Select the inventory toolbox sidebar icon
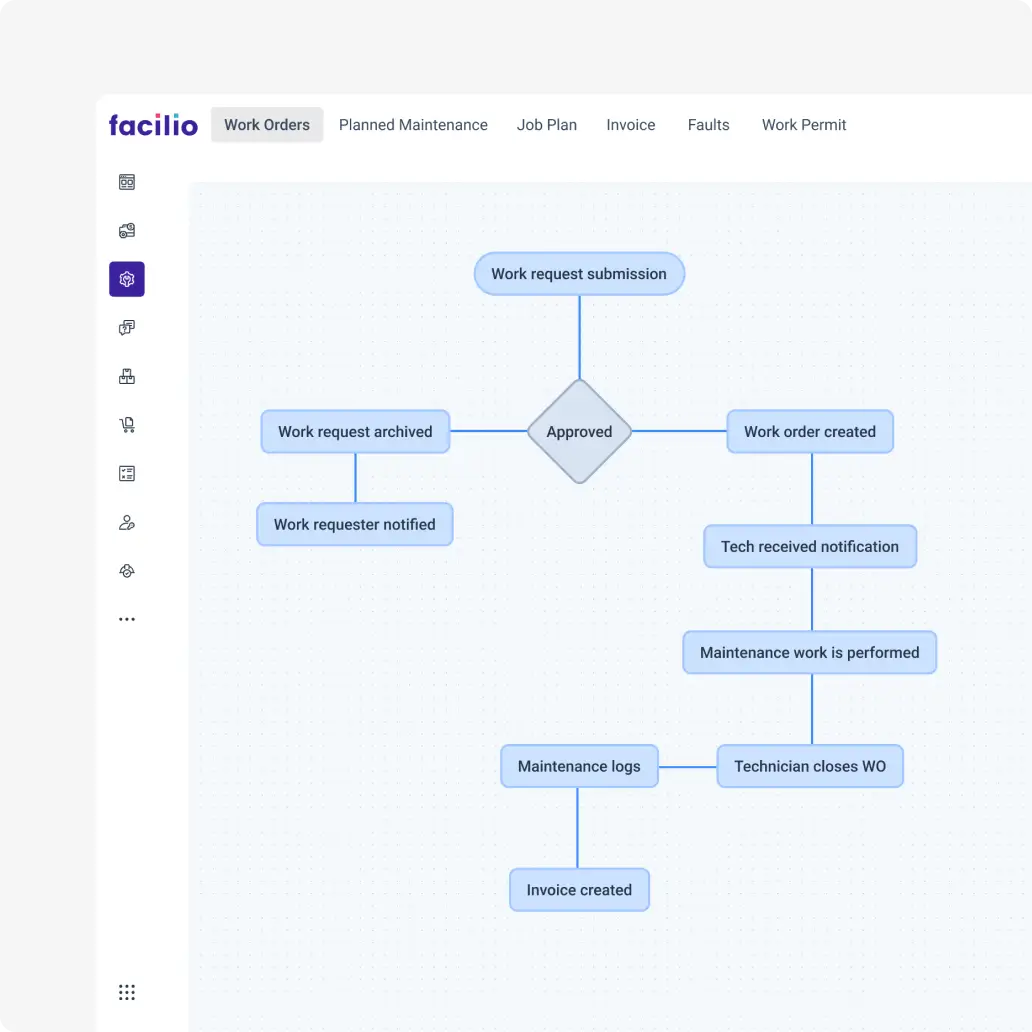The width and height of the screenshot is (1032, 1032). point(126,376)
